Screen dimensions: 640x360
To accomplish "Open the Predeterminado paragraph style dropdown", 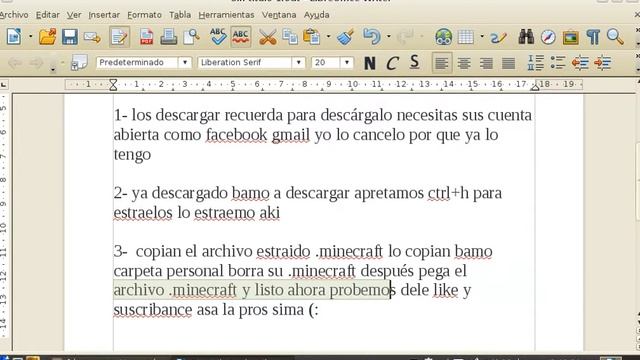I will 185,62.
